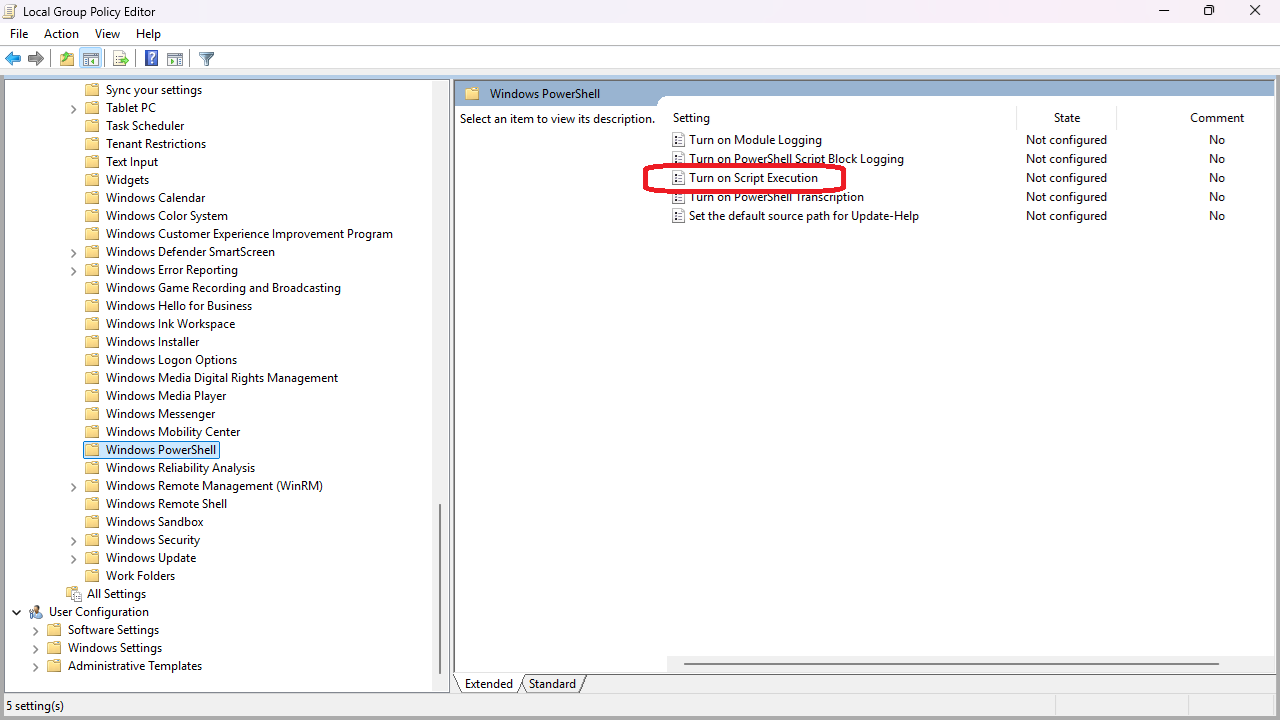1280x720 pixels.
Task: Select the Turn on PowerShell Transcription setting
Action: tap(776, 197)
